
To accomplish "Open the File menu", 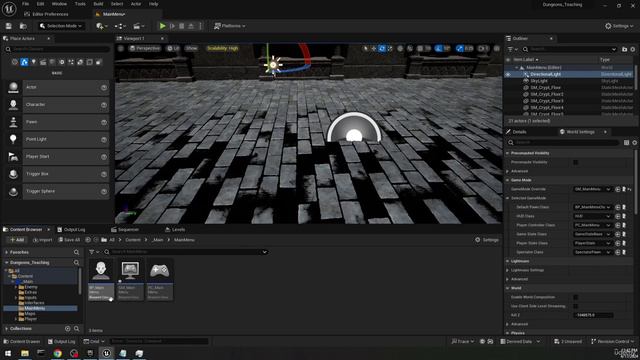I will pos(25,4).
